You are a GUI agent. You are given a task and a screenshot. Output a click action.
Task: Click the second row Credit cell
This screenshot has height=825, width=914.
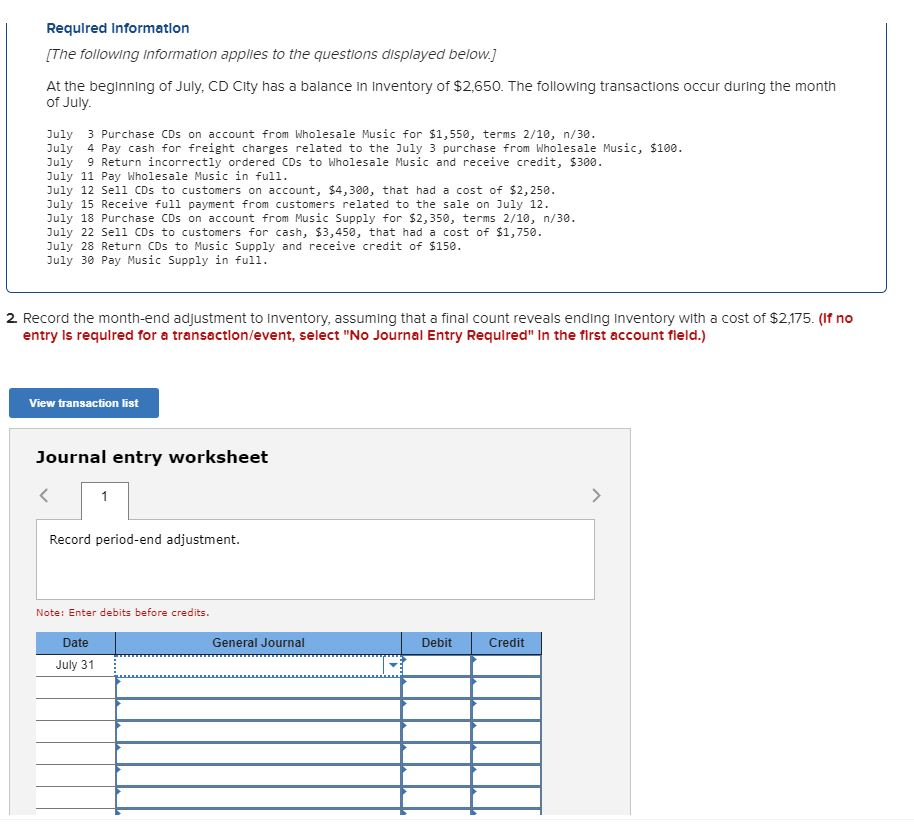(x=507, y=687)
